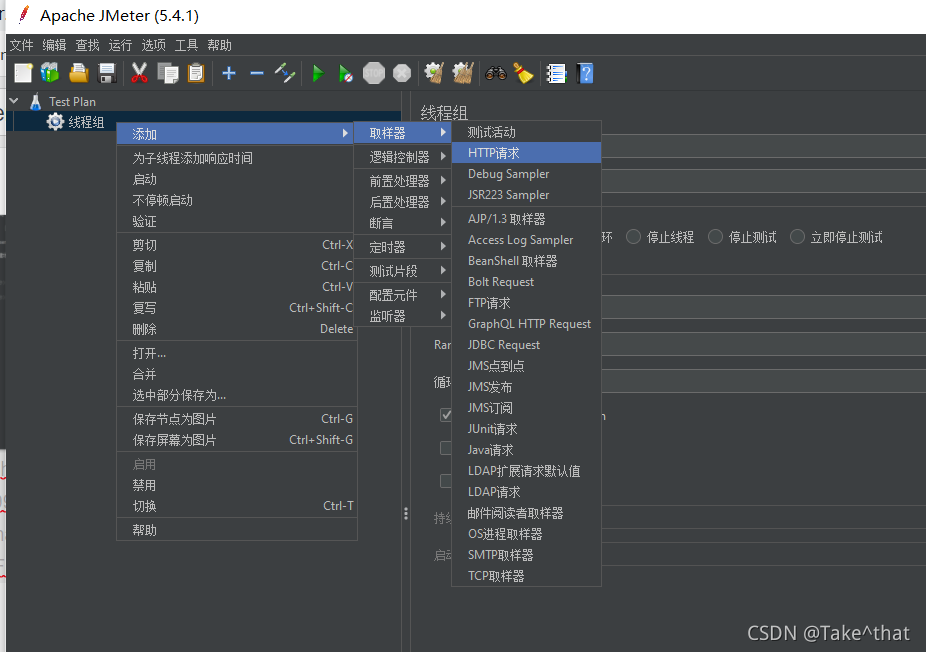Click the Expand all plus icon
This screenshot has height=652, width=926.
click(229, 73)
